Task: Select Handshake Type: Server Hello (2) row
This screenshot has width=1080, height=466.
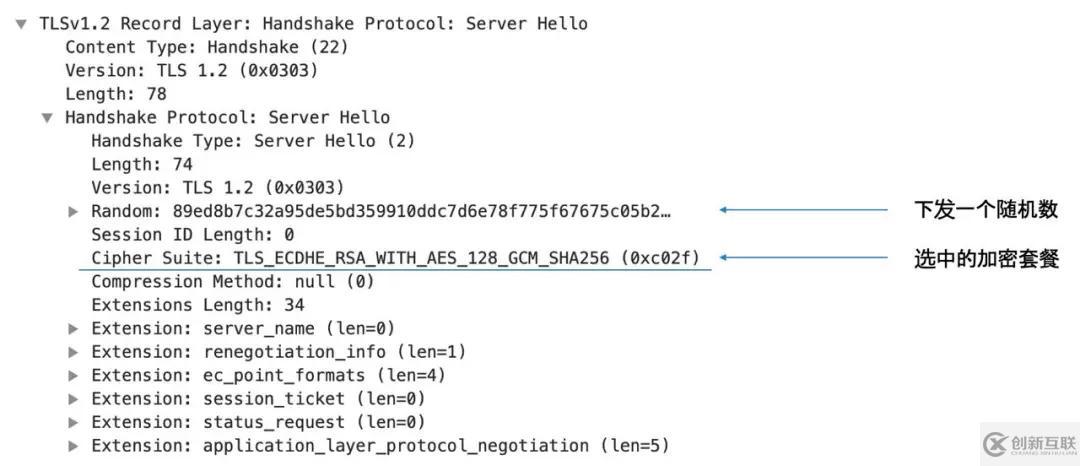Action: point(252,141)
